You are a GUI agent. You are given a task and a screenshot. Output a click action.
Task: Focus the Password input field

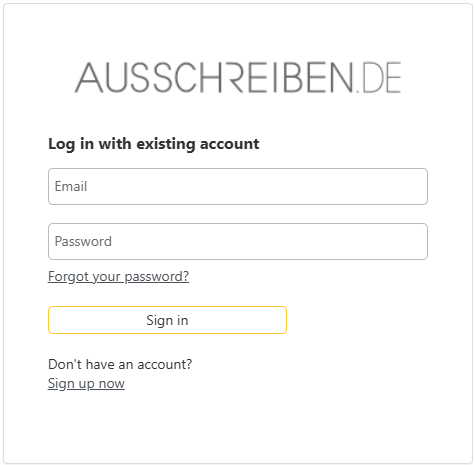(238, 241)
